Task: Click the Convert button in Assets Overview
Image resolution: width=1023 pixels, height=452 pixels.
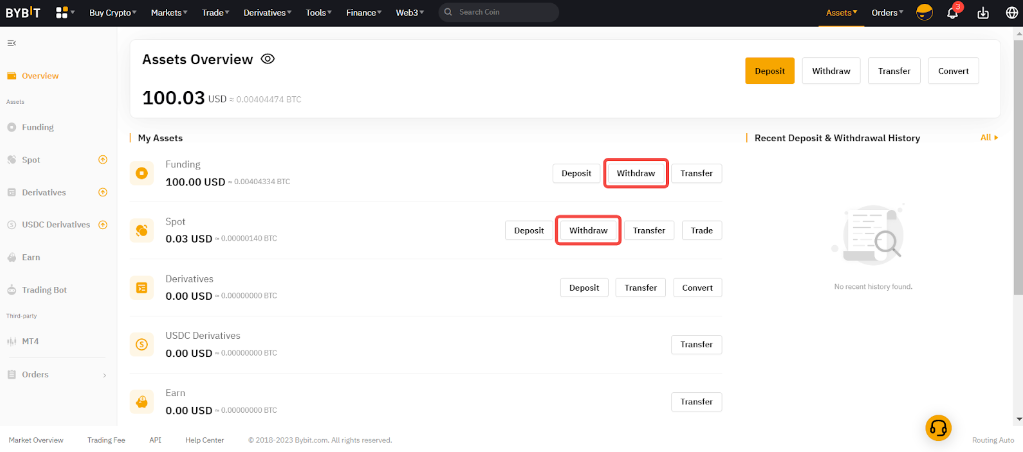Action: pyautogui.click(x=953, y=70)
